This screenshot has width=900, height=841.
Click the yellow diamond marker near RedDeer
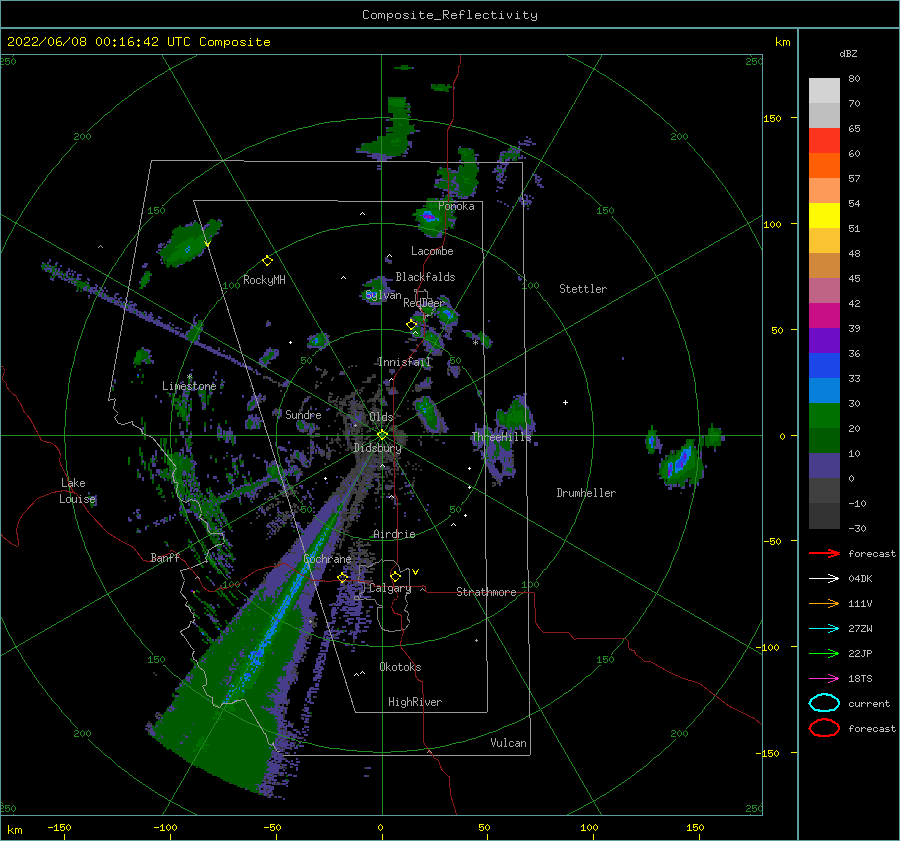tap(412, 324)
